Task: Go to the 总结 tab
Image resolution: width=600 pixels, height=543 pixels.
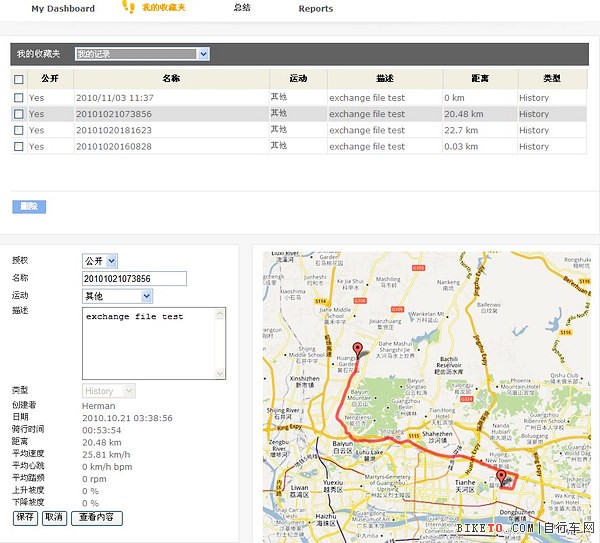Action: (242, 8)
